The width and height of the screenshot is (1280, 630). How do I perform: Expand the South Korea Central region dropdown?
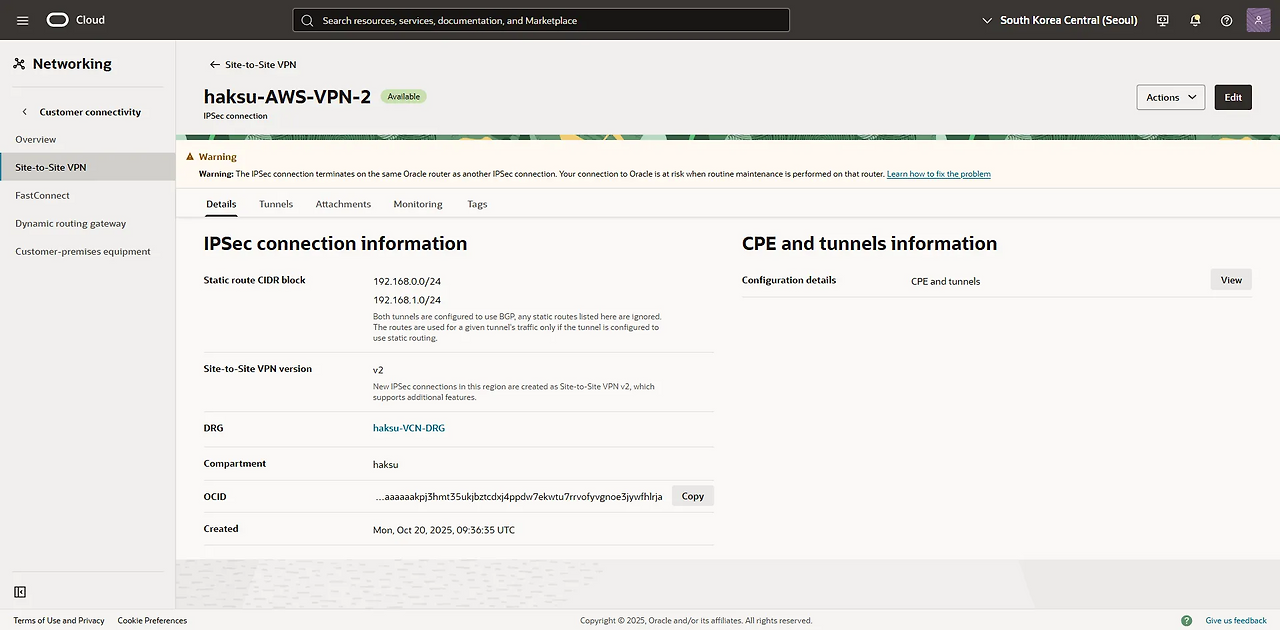pyautogui.click(x=1060, y=20)
